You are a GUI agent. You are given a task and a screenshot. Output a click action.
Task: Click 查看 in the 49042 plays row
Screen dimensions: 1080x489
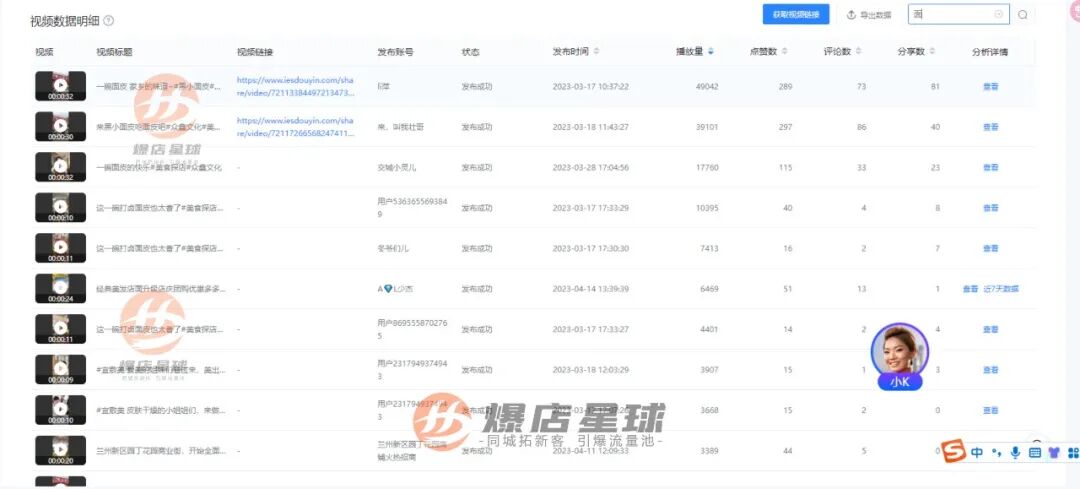990,87
